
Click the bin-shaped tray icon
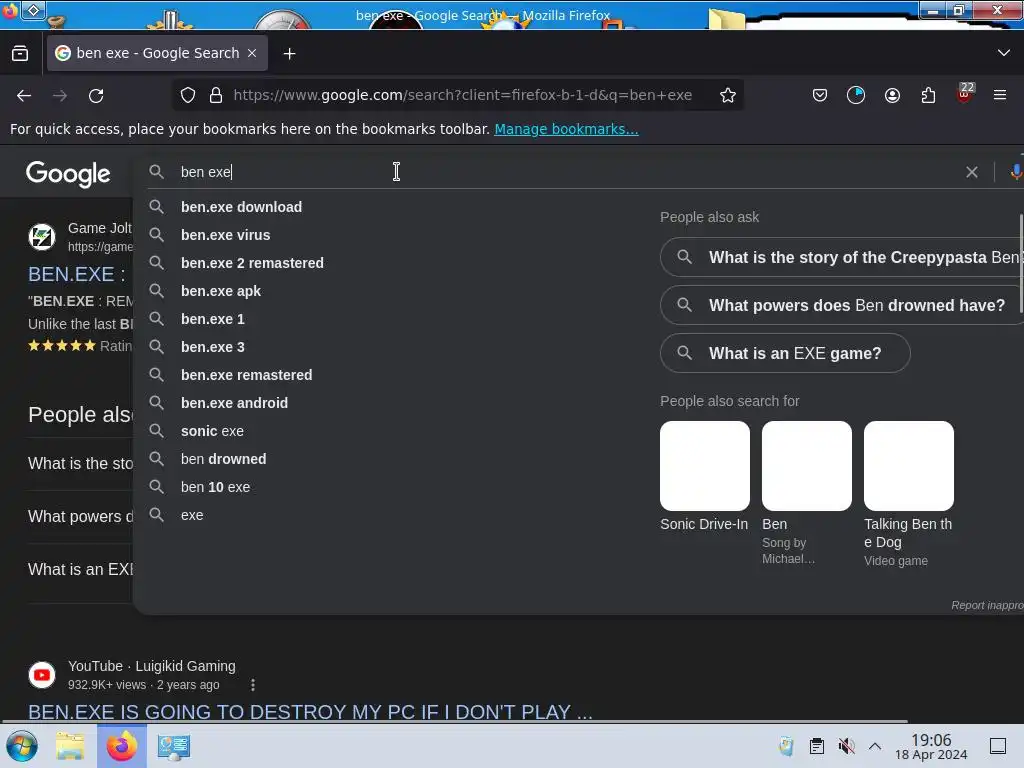coord(786,746)
